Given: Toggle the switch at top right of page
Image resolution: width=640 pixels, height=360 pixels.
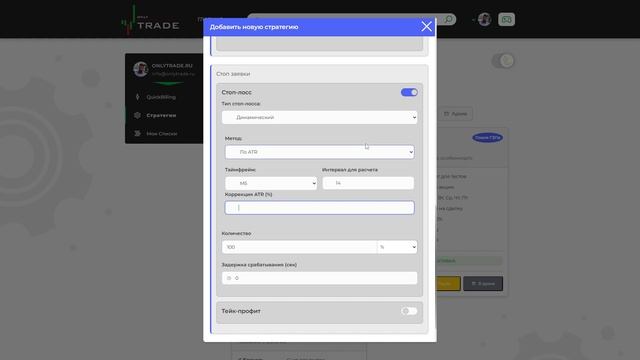Looking at the screenshot, I should [503, 61].
